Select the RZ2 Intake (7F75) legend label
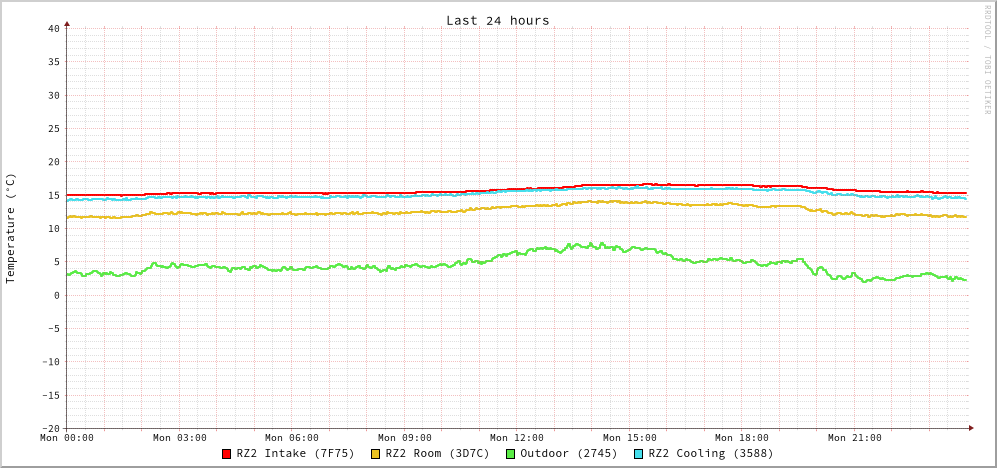This screenshot has height=468, width=997. 295,453
